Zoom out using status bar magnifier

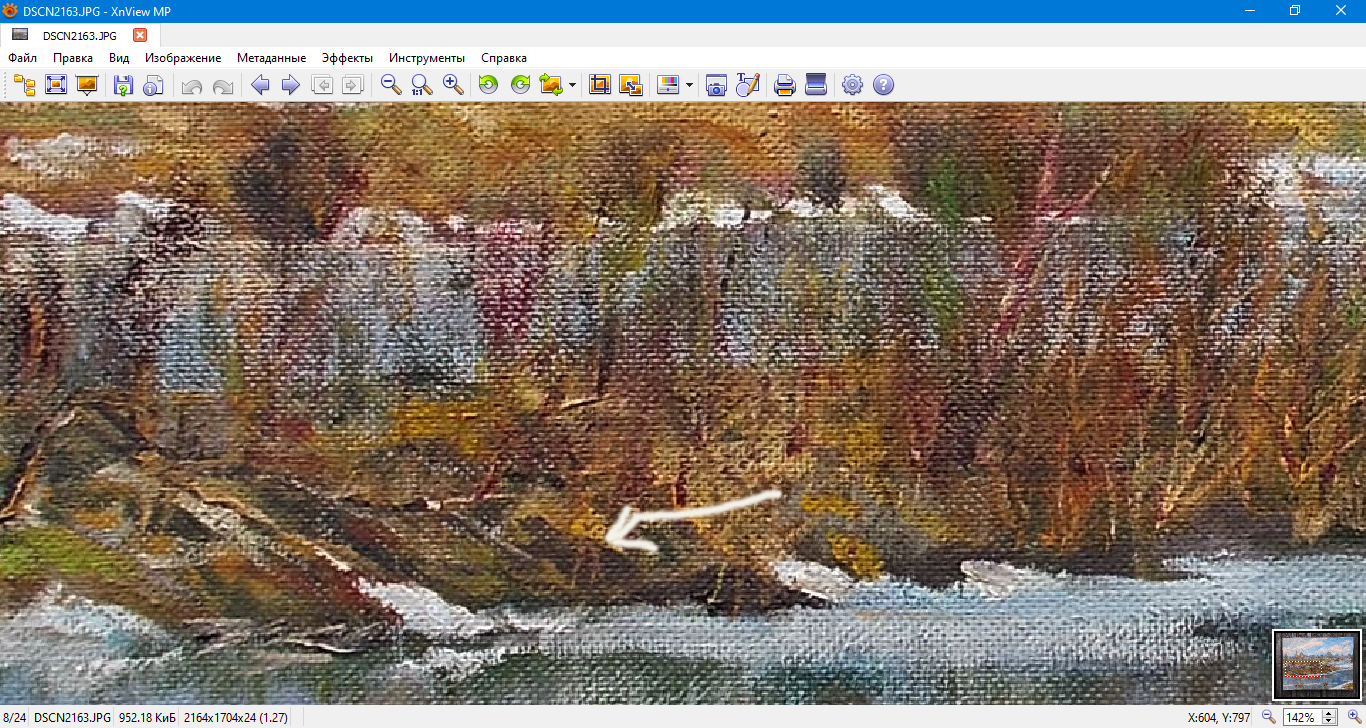pyautogui.click(x=1269, y=717)
